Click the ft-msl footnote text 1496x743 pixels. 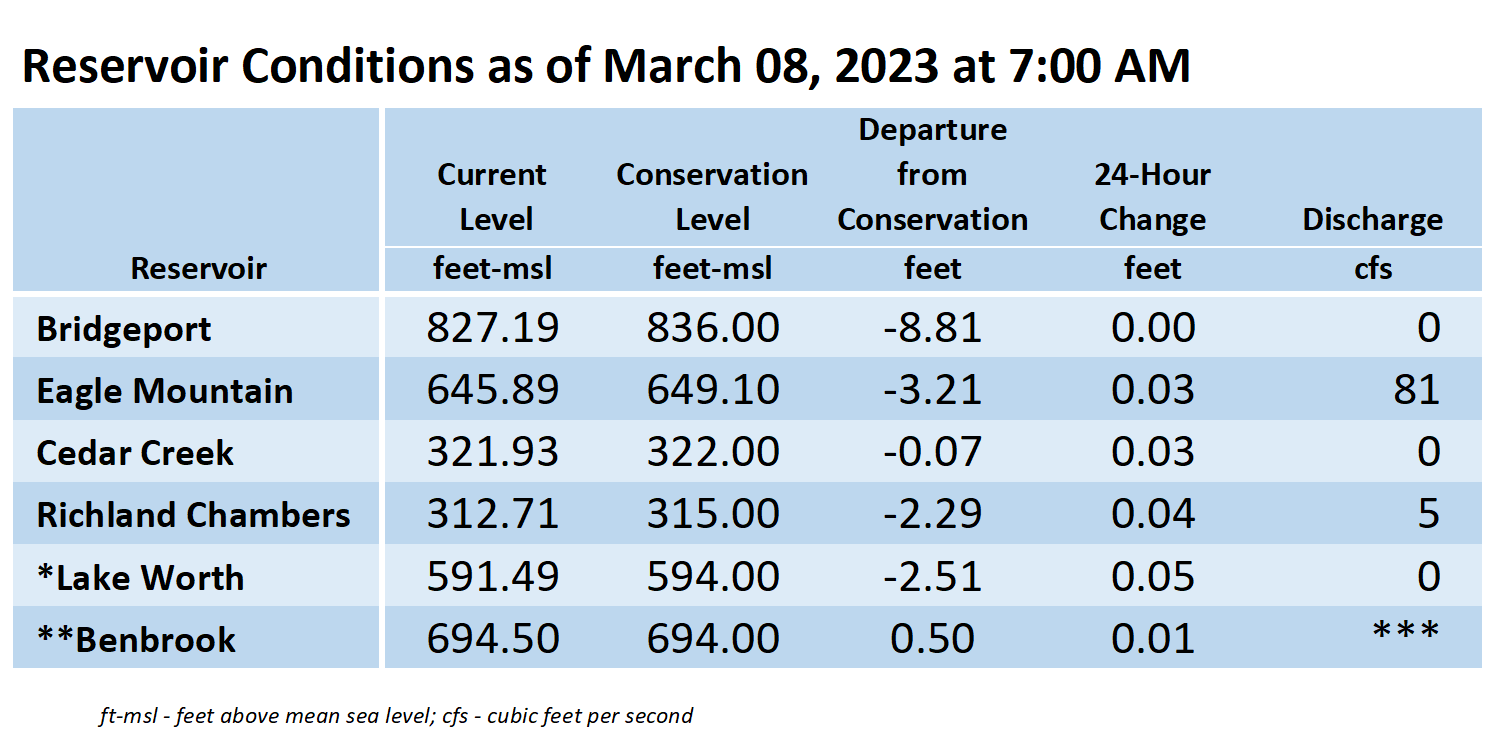(x=396, y=716)
